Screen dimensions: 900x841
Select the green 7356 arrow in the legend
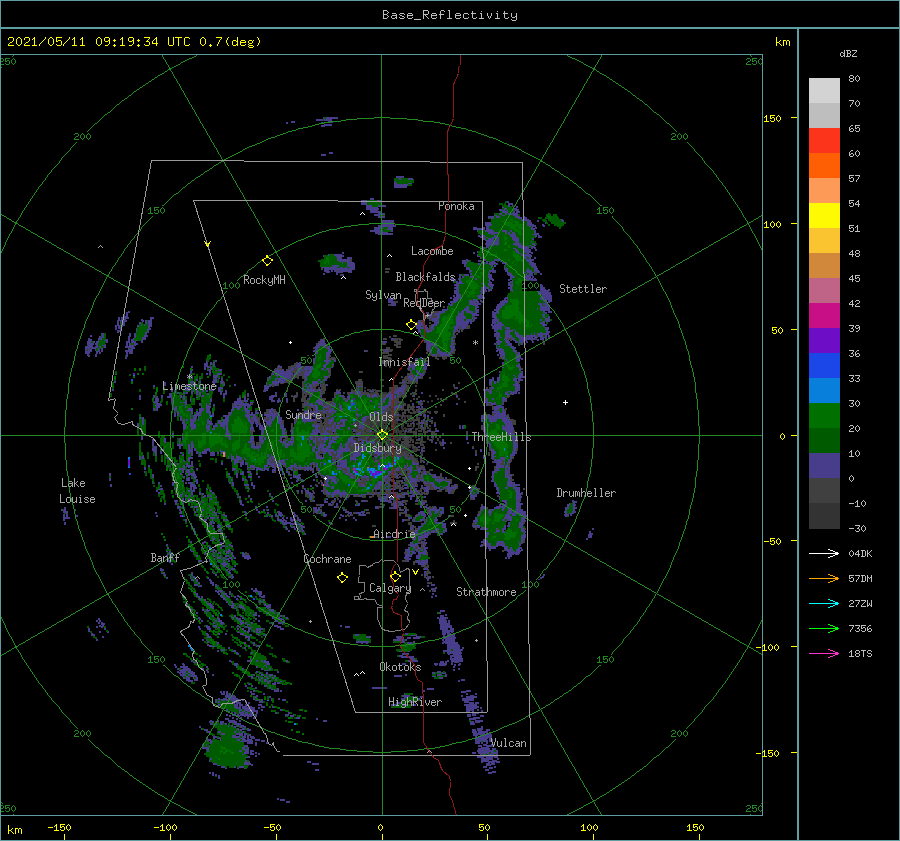pyautogui.click(x=824, y=629)
